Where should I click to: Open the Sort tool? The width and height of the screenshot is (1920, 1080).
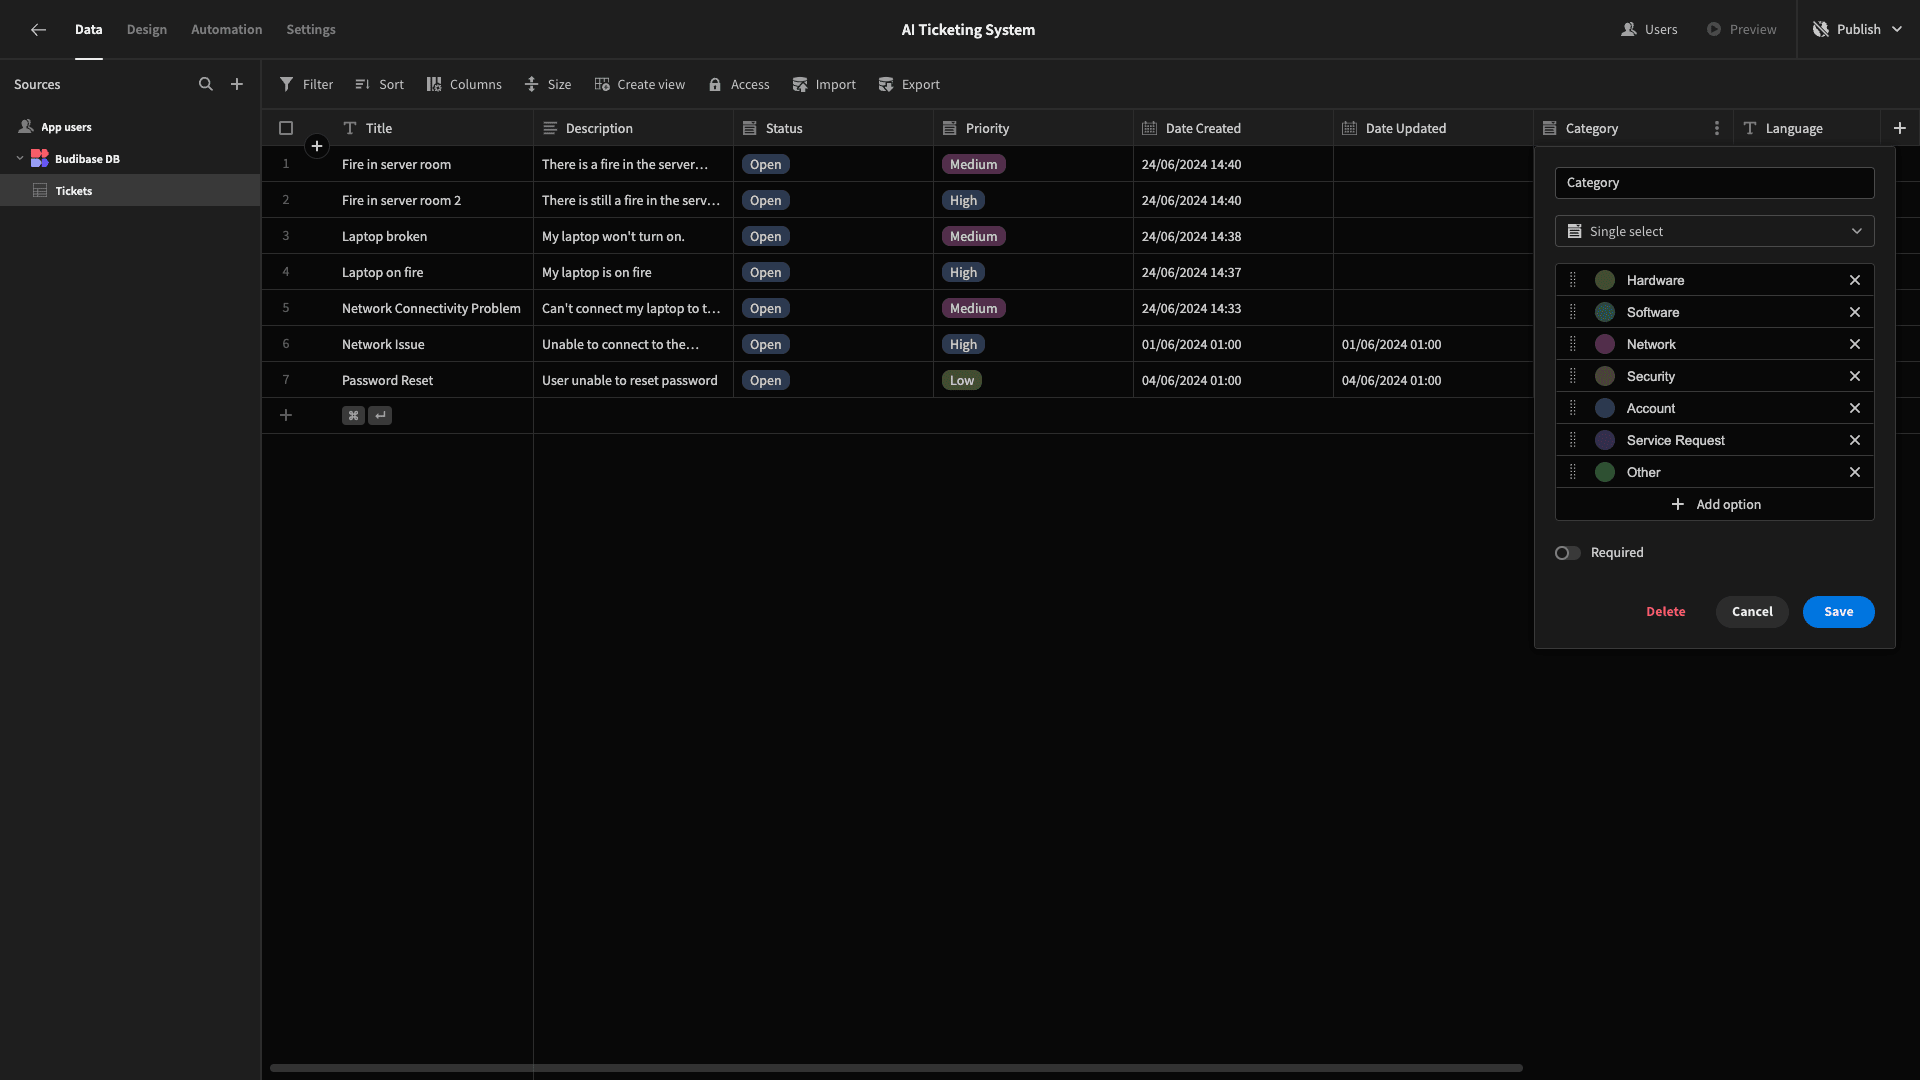pos(379,85)
